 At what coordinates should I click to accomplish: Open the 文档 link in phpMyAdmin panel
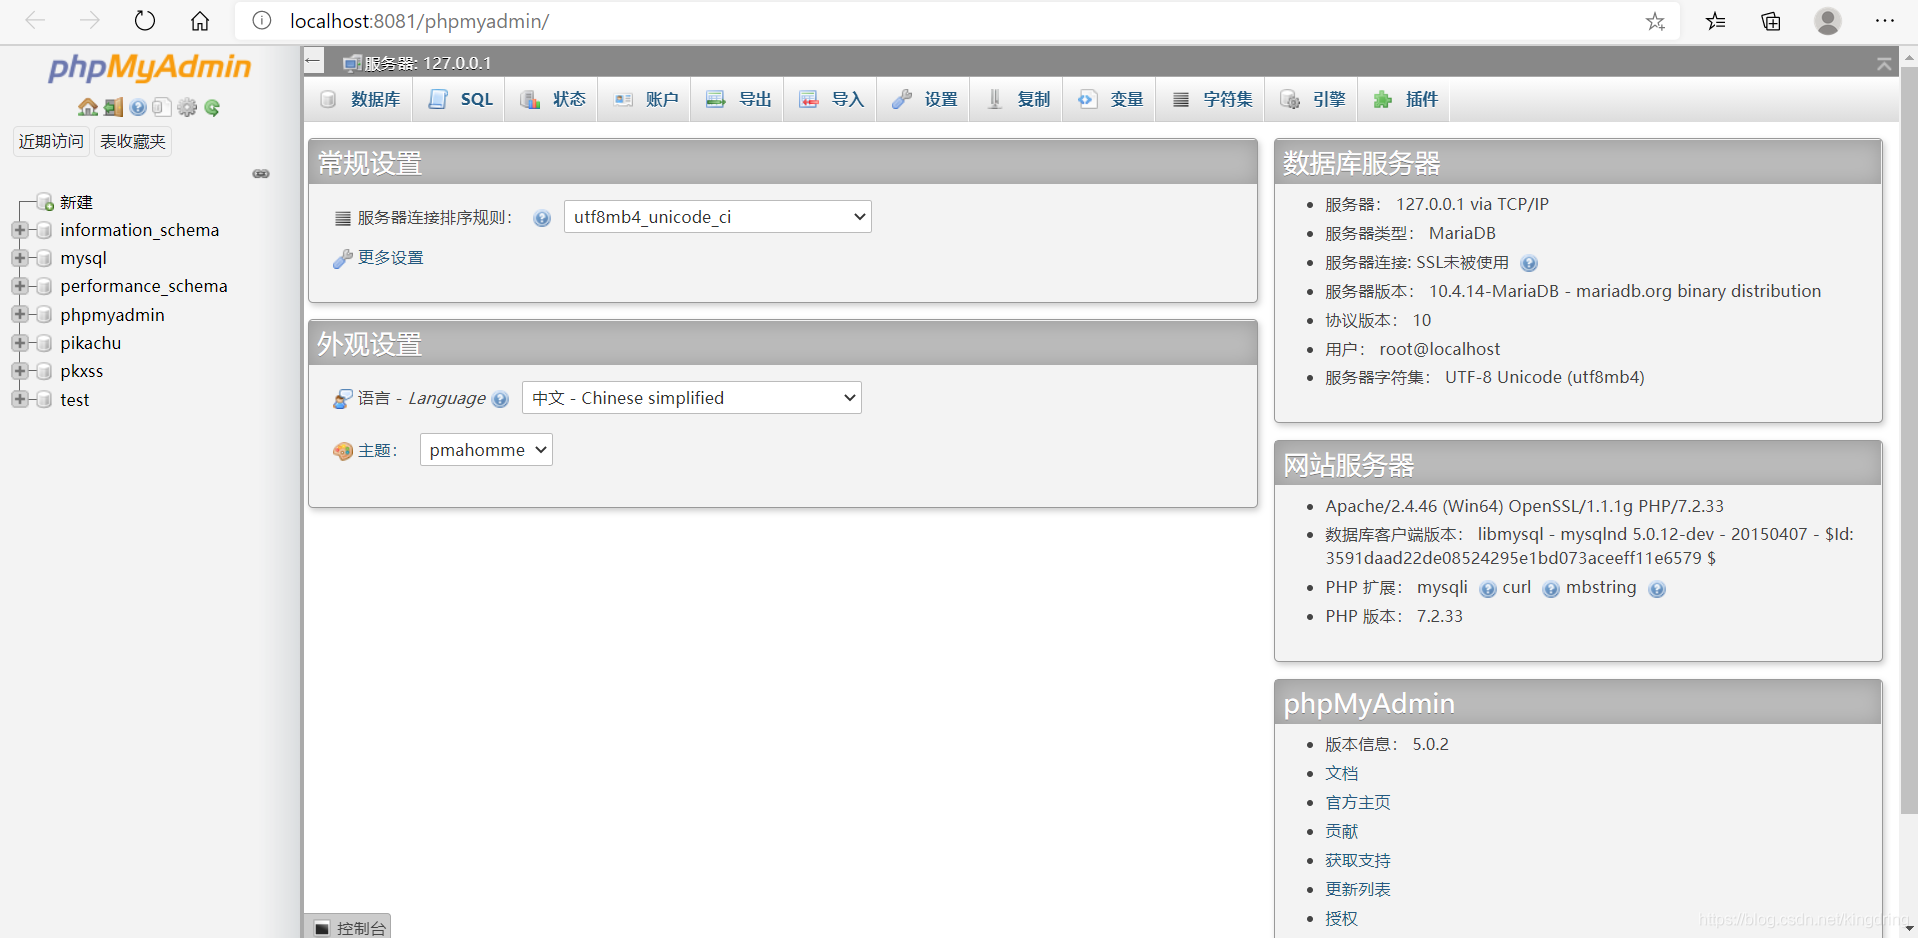click(1342, 774)
